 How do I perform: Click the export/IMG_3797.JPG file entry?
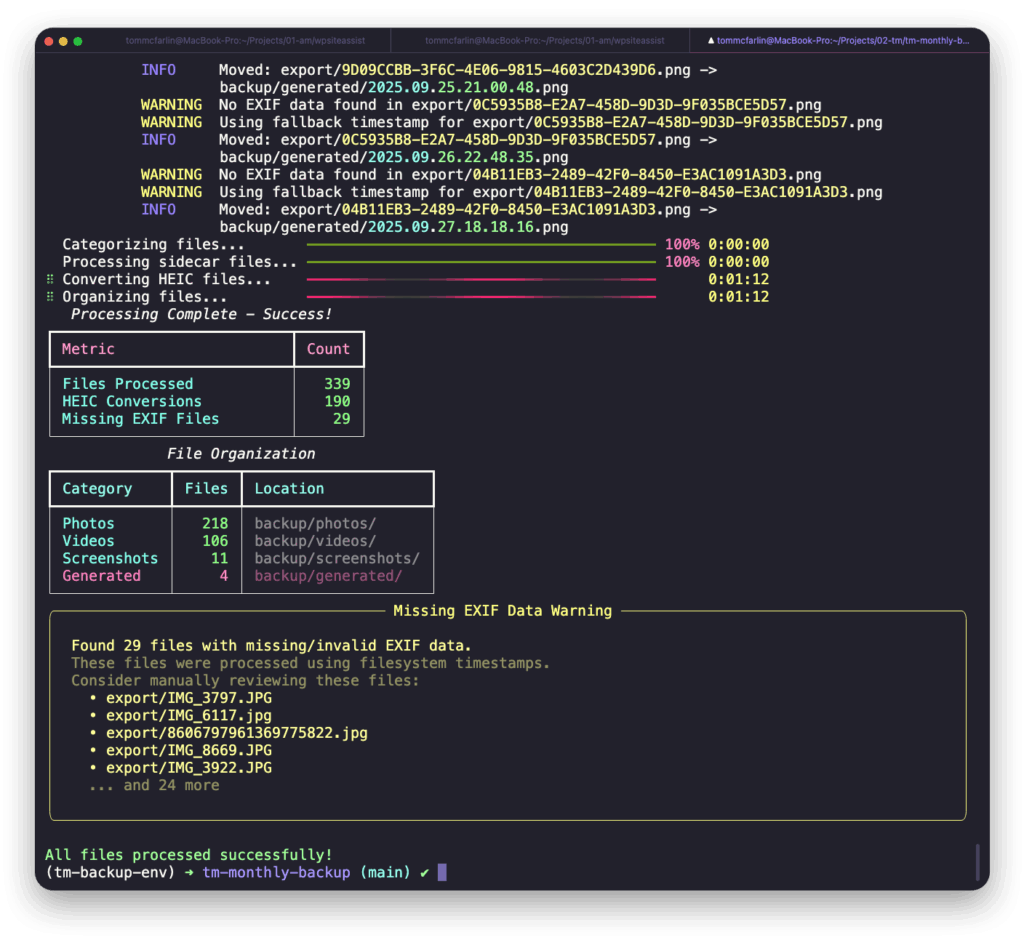pos(188,698)
